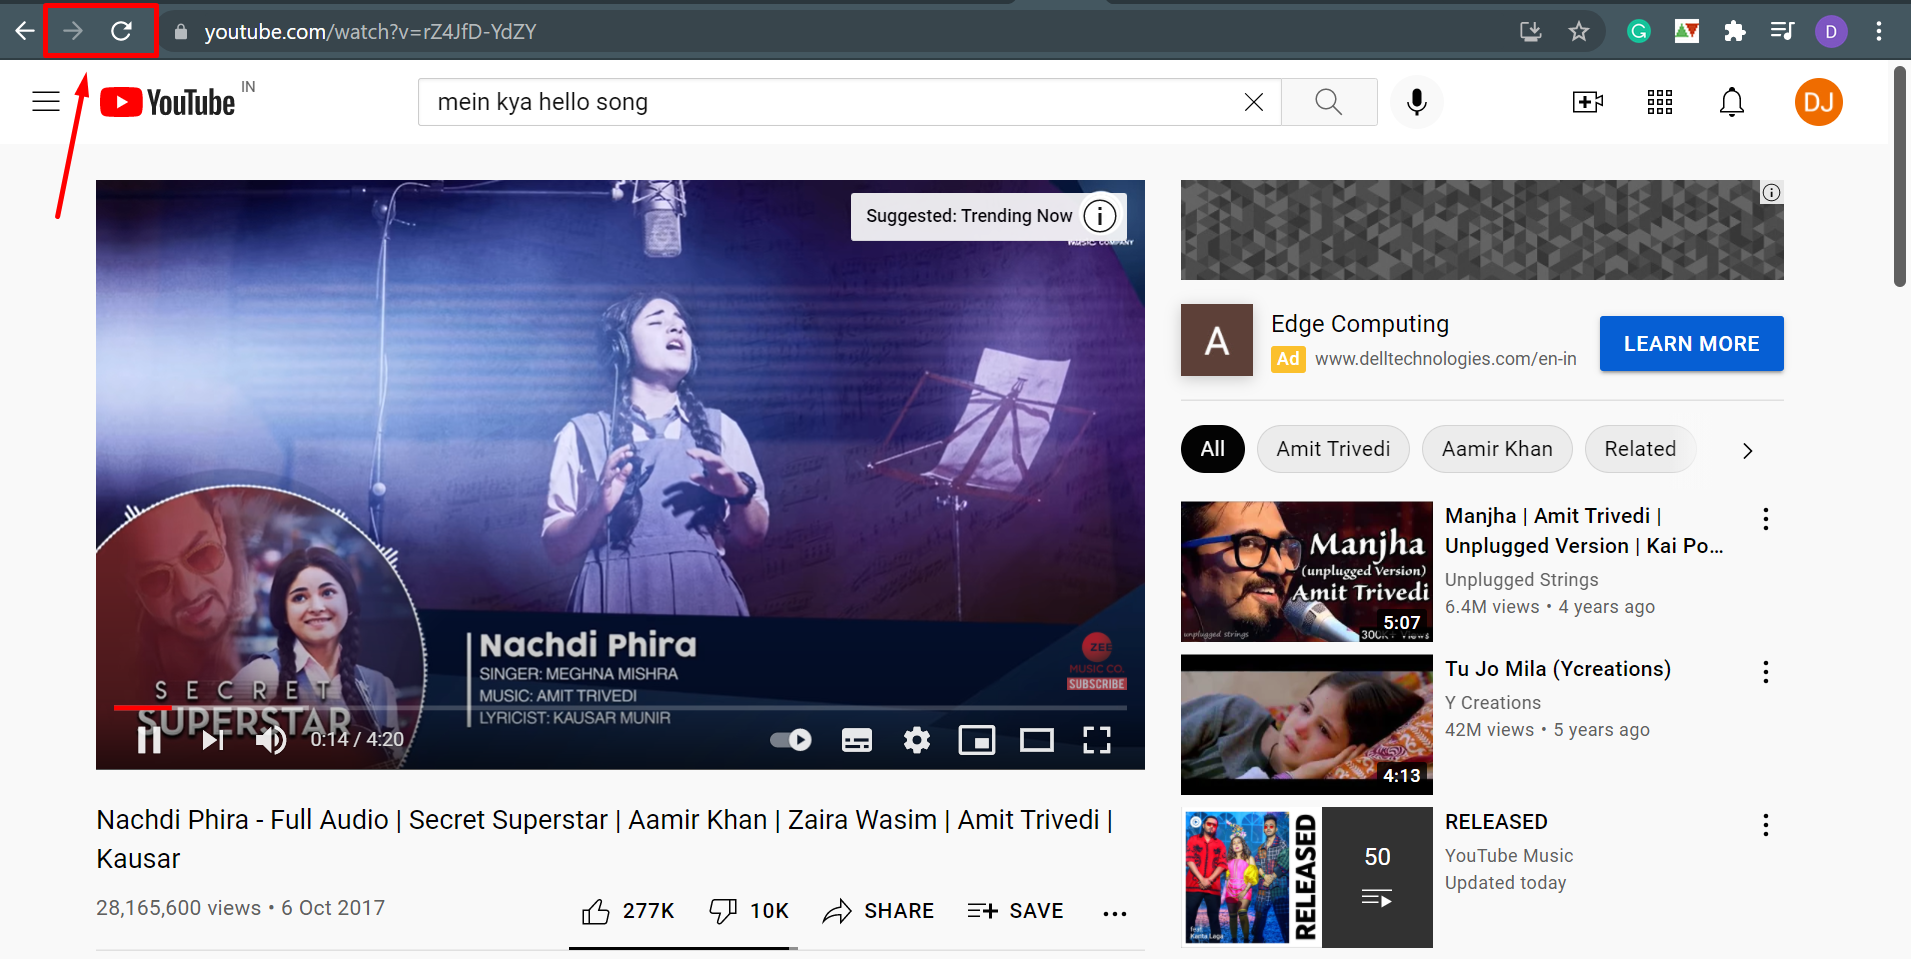Open the media control icon in toolbar

[1783, 31]
